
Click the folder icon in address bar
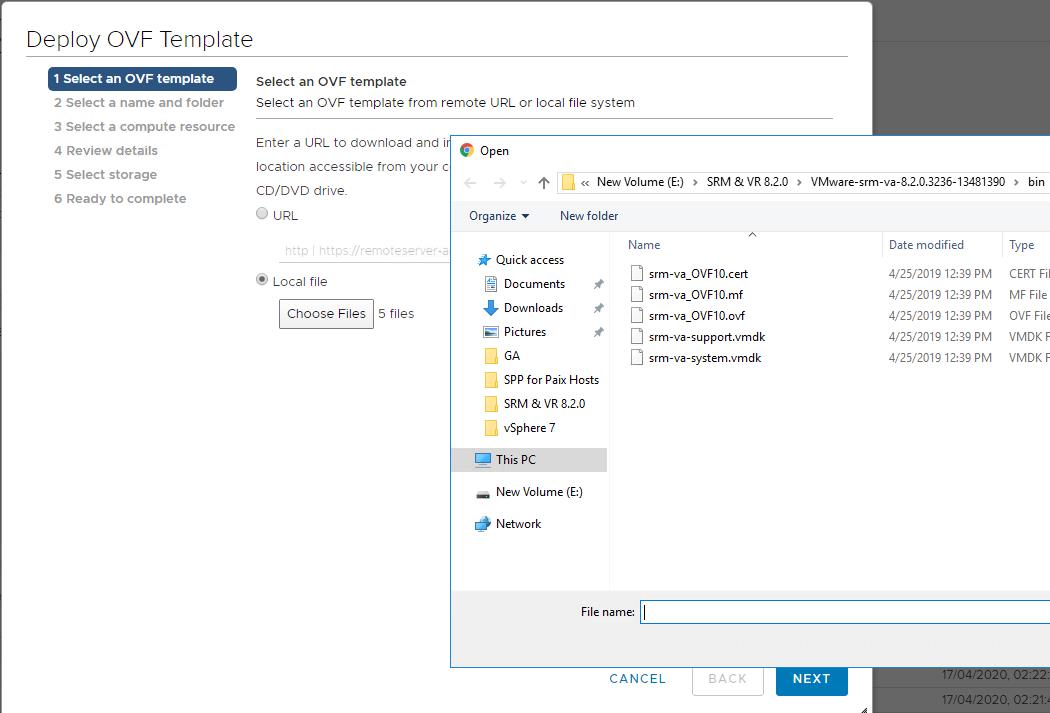[568, 182]
